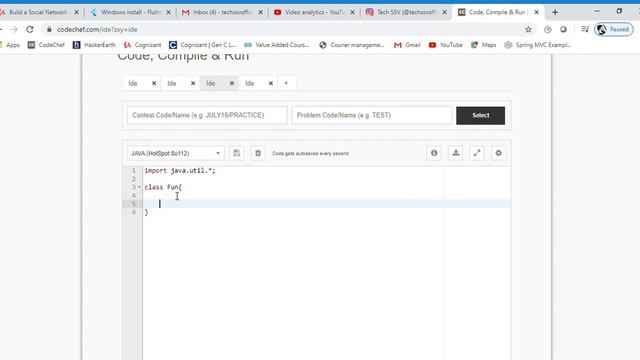Open the Paused profile button
The width and height of the screenshot is (640, 360).
pyautogui.click(x=614, y=29)
